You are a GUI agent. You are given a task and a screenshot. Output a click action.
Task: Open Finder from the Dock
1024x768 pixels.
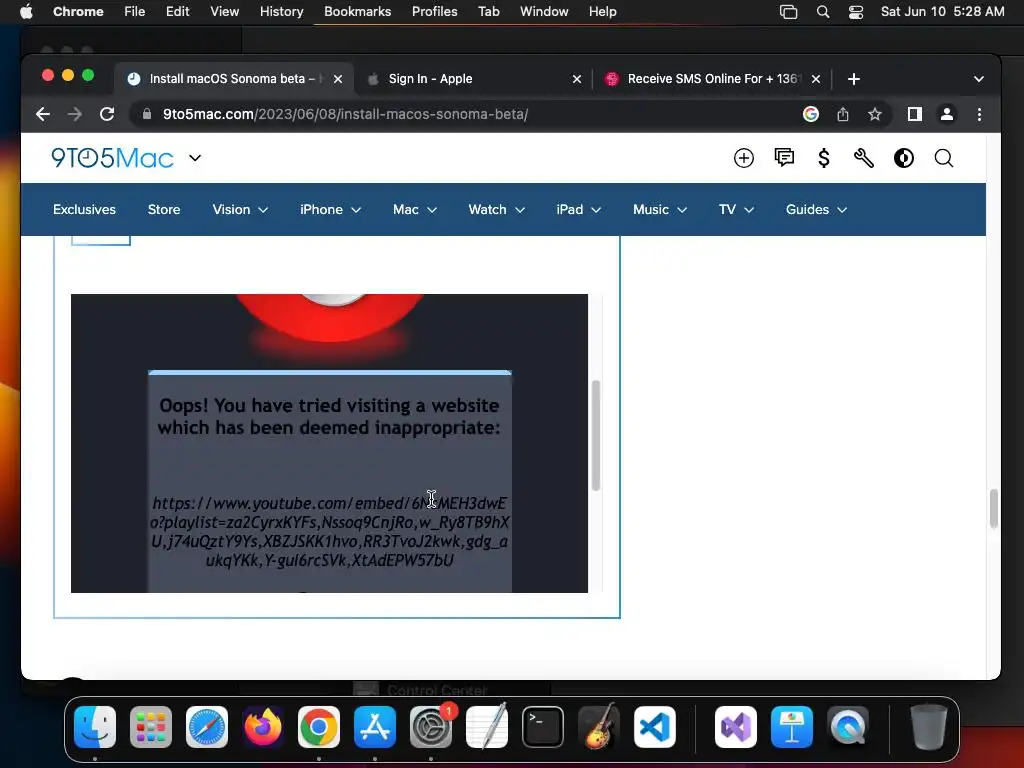point(95,726)
